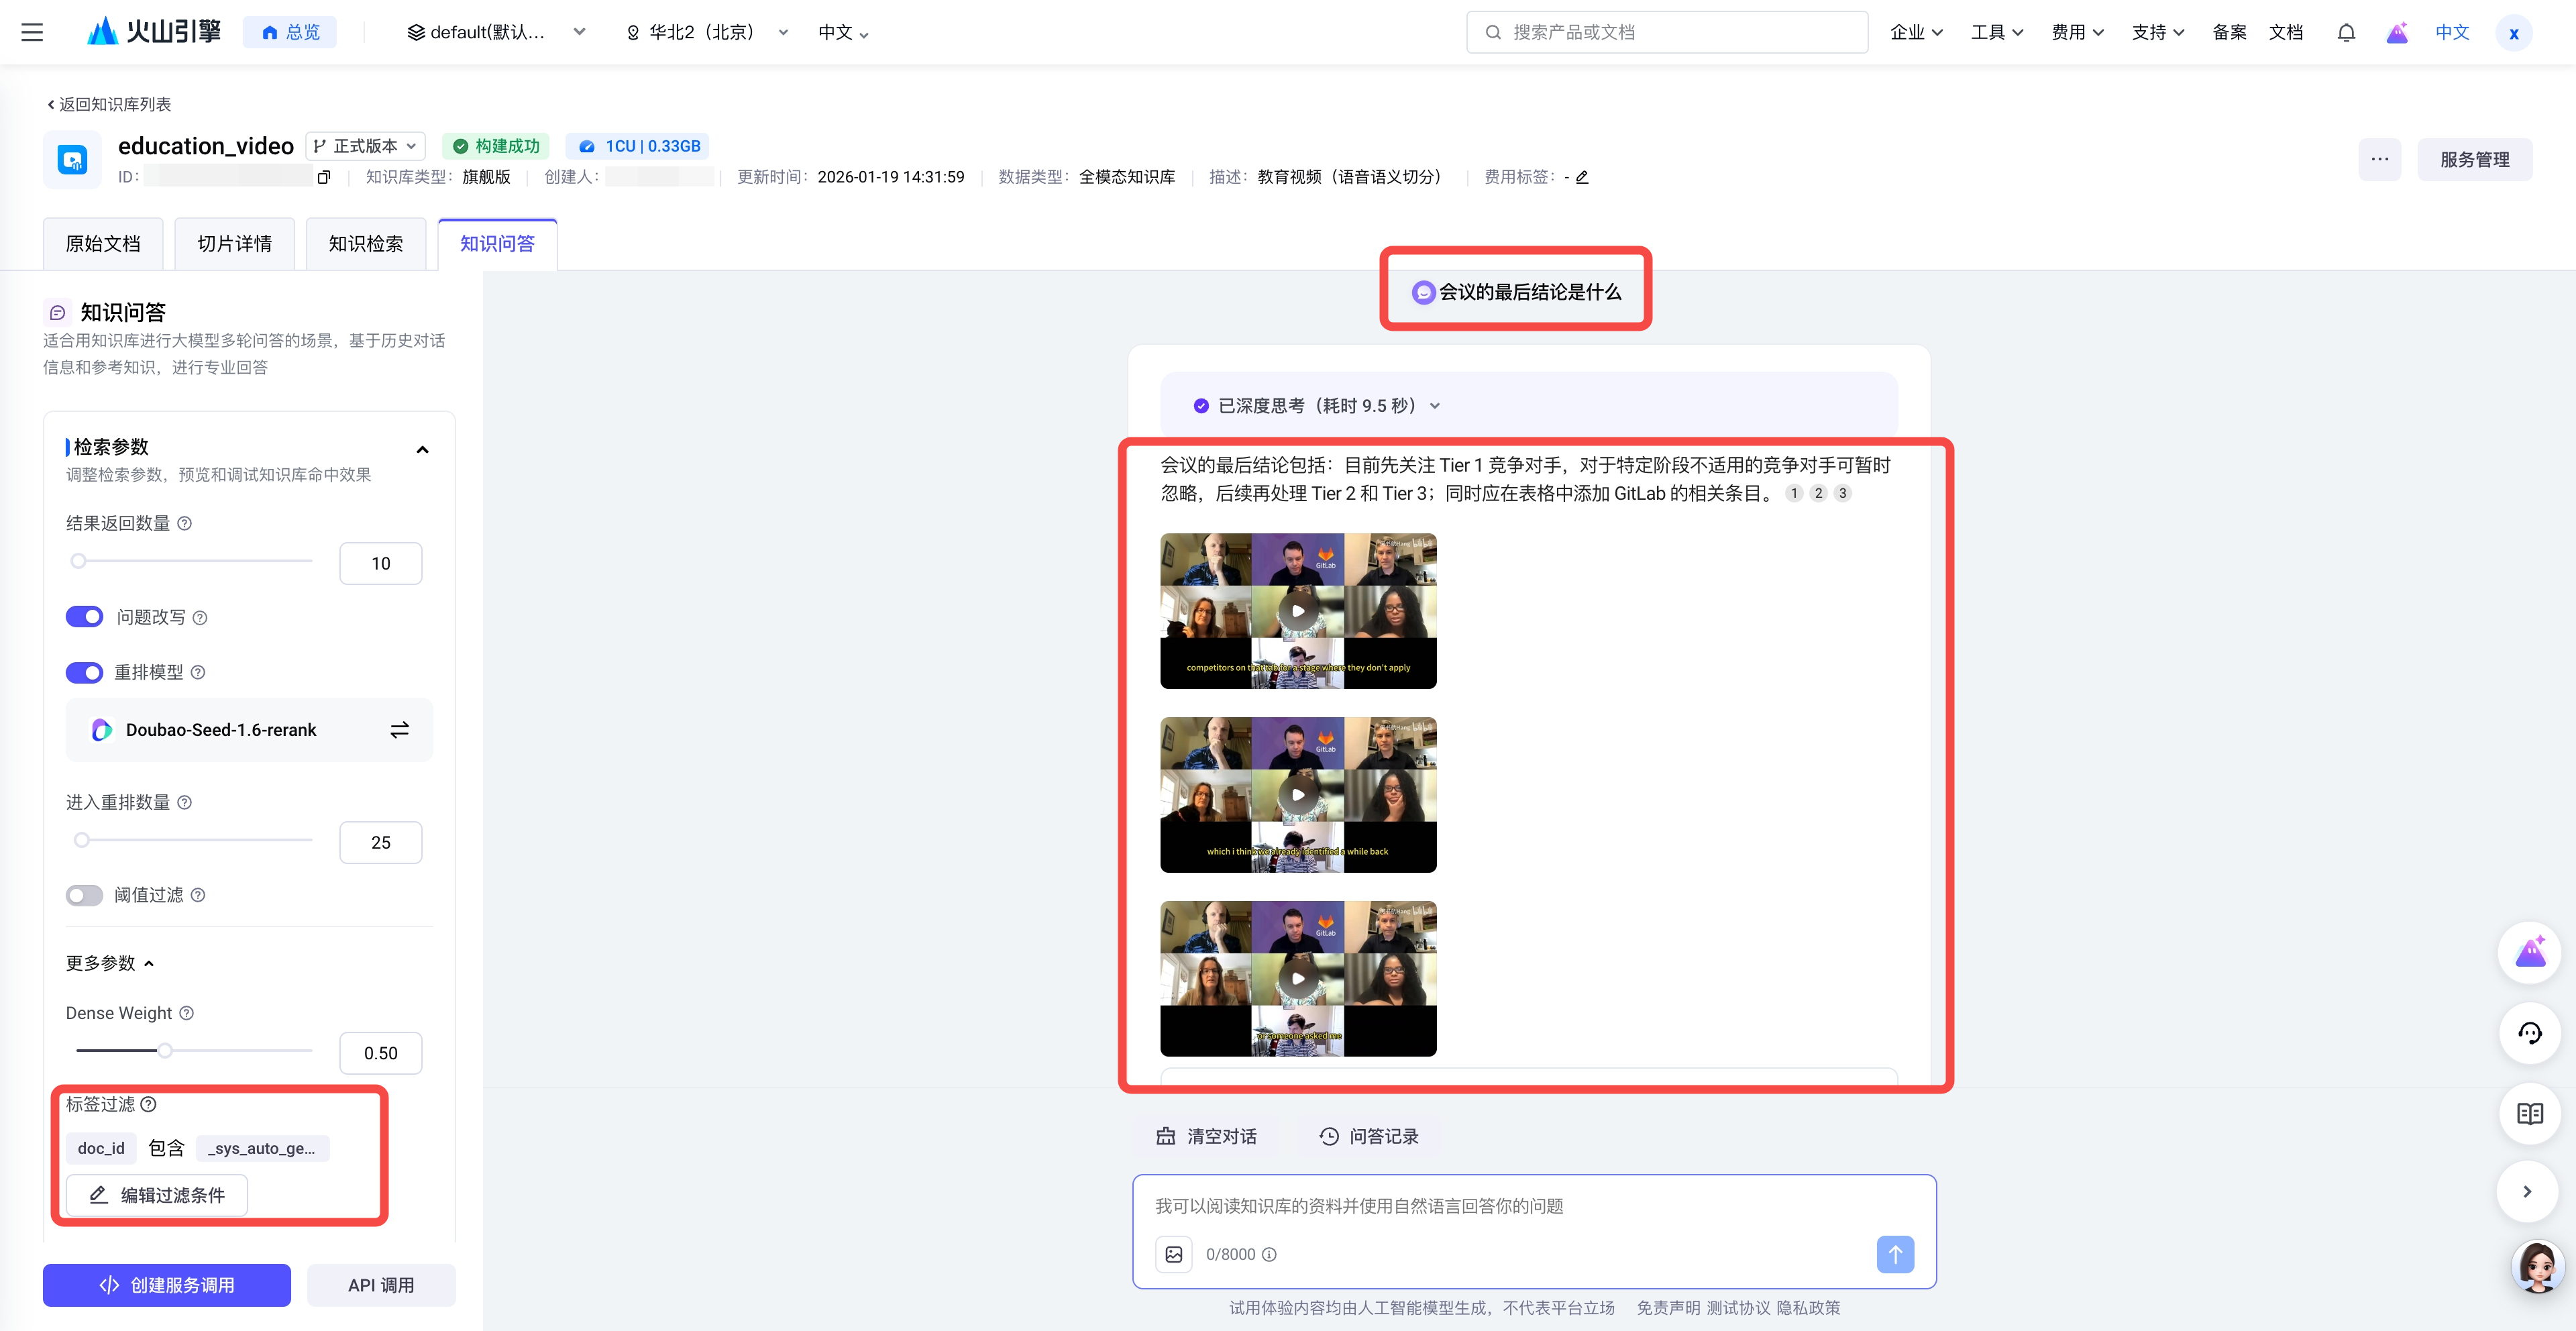Turn off the 重排模型 switch
Screen dimensions: 2576x1331
(85, 672)
